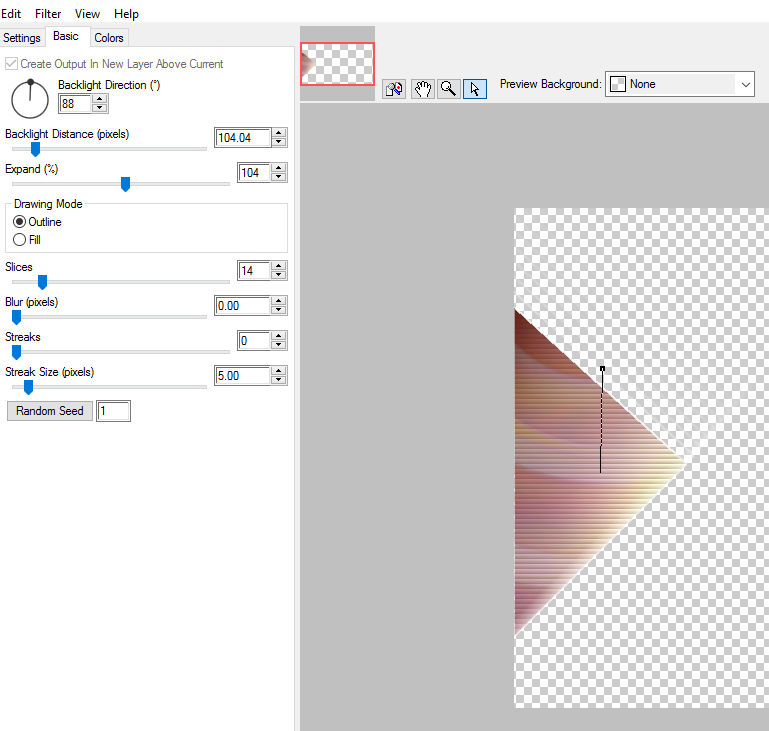The height and width of the screenshot is (731, 769).
Task: Click the Backlight Distance slider handle
Action: click(35, 149)
